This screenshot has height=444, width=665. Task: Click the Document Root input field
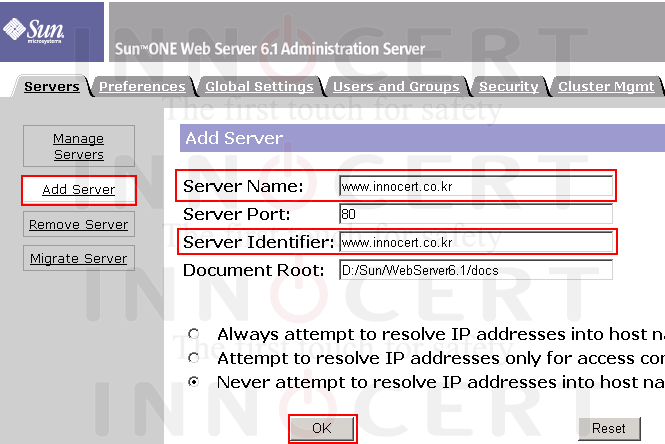click(x=476, y=270)
